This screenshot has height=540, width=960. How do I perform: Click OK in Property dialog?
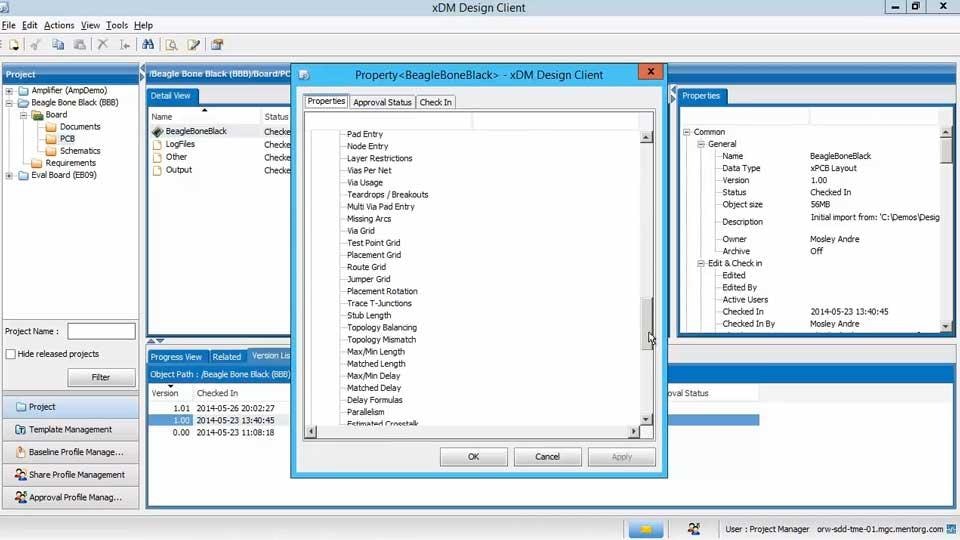[x=473, y=457]
